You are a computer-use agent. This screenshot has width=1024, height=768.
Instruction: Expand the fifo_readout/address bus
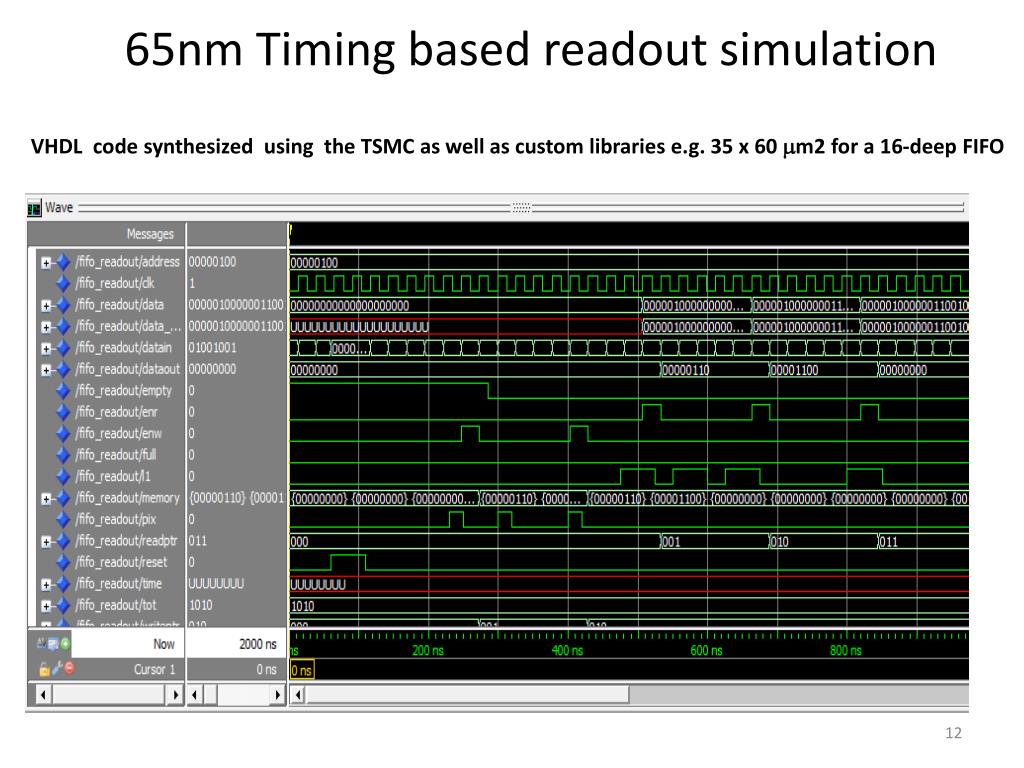coord(46,263)
